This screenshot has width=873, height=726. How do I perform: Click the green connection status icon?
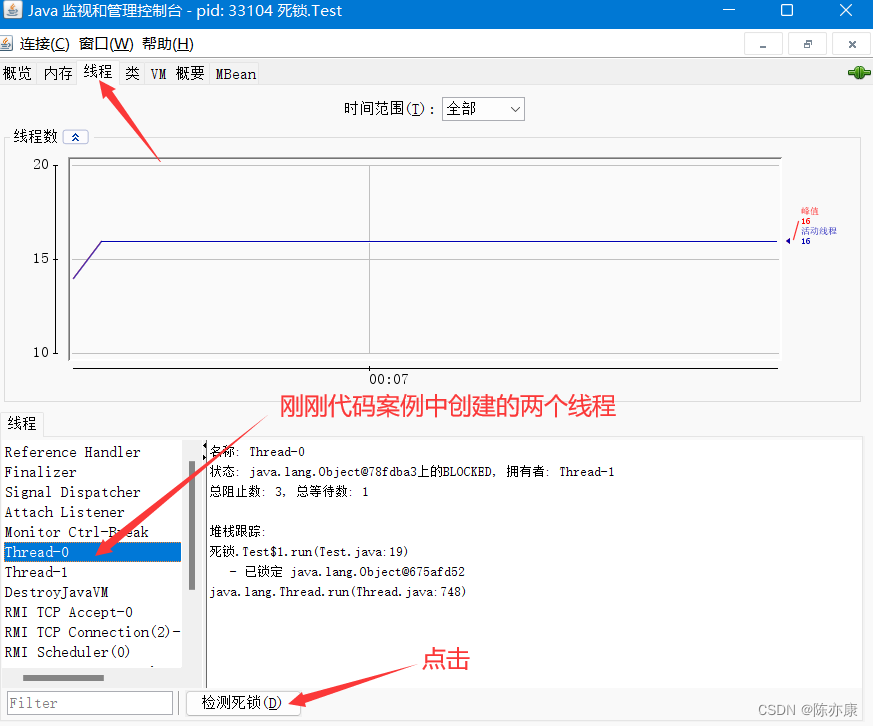859,72
